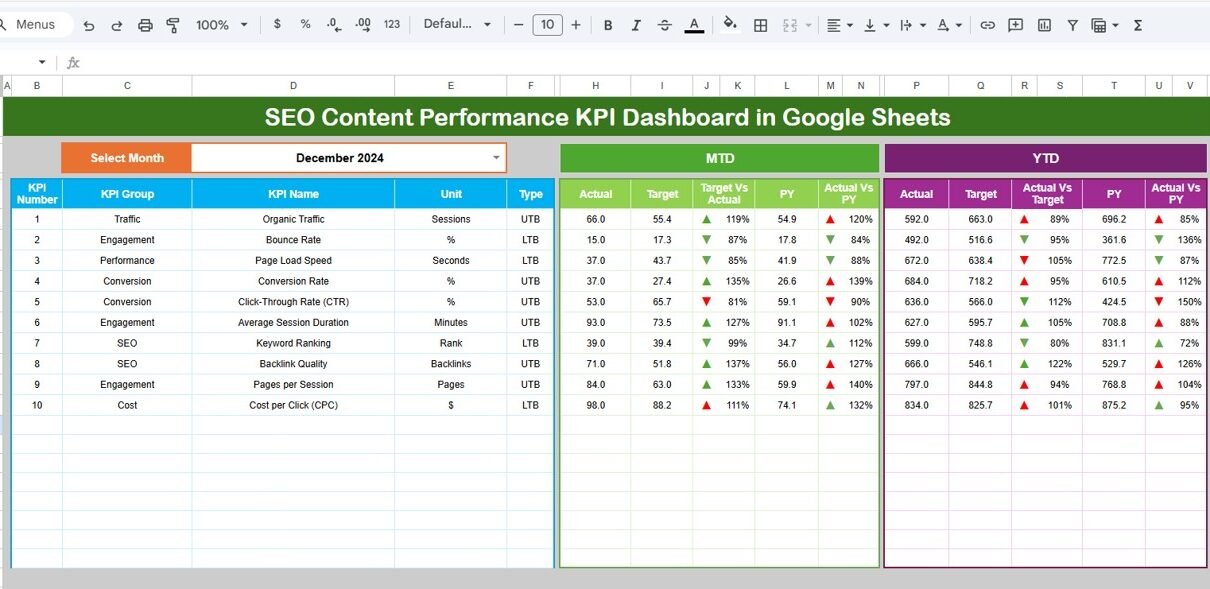Click the Format as currency button
Image resolution: width=1210 pixels, height=589 pixels.
pos(277,25)
